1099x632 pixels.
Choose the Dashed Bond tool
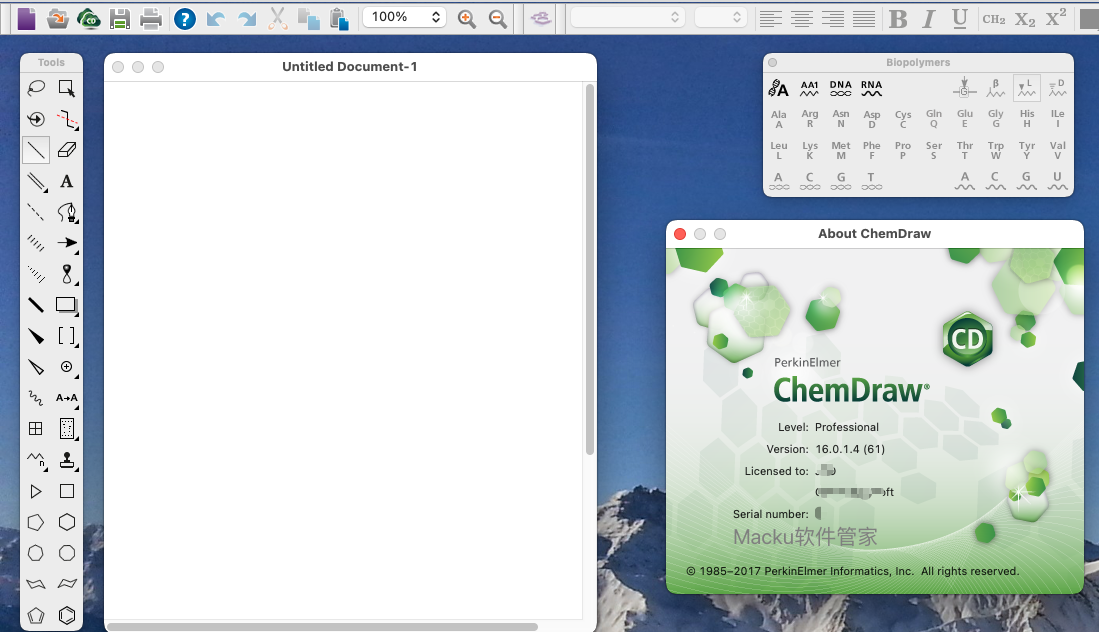(x=36, y=212)
